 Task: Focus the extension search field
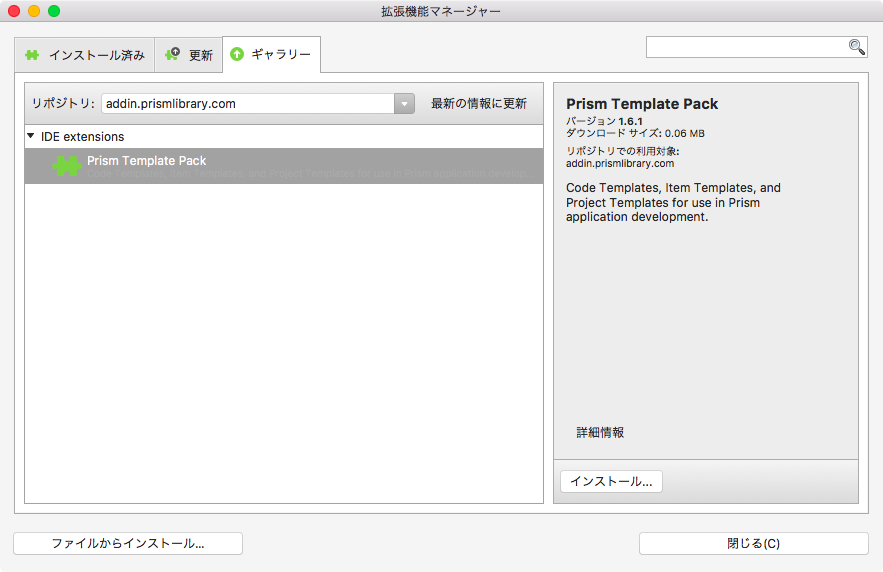tap(756, 47)
